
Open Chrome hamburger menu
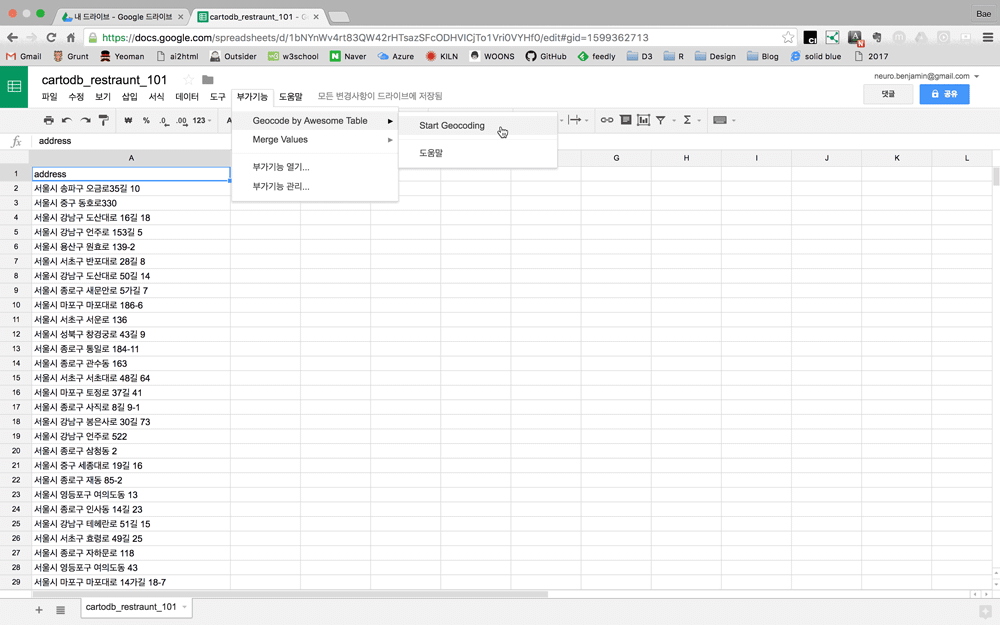987,38
